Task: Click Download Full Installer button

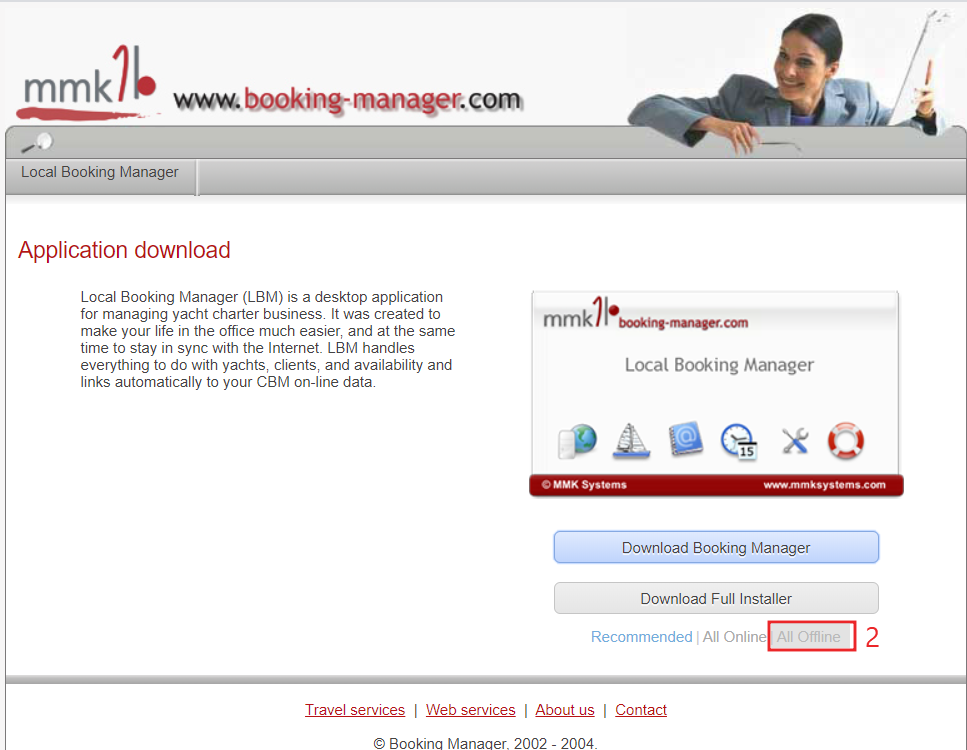Action: coord(716,598)
